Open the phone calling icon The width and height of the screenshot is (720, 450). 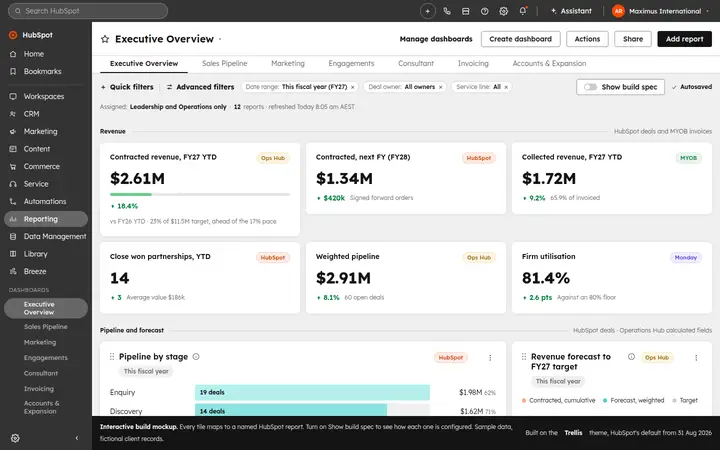click(447, 11)
